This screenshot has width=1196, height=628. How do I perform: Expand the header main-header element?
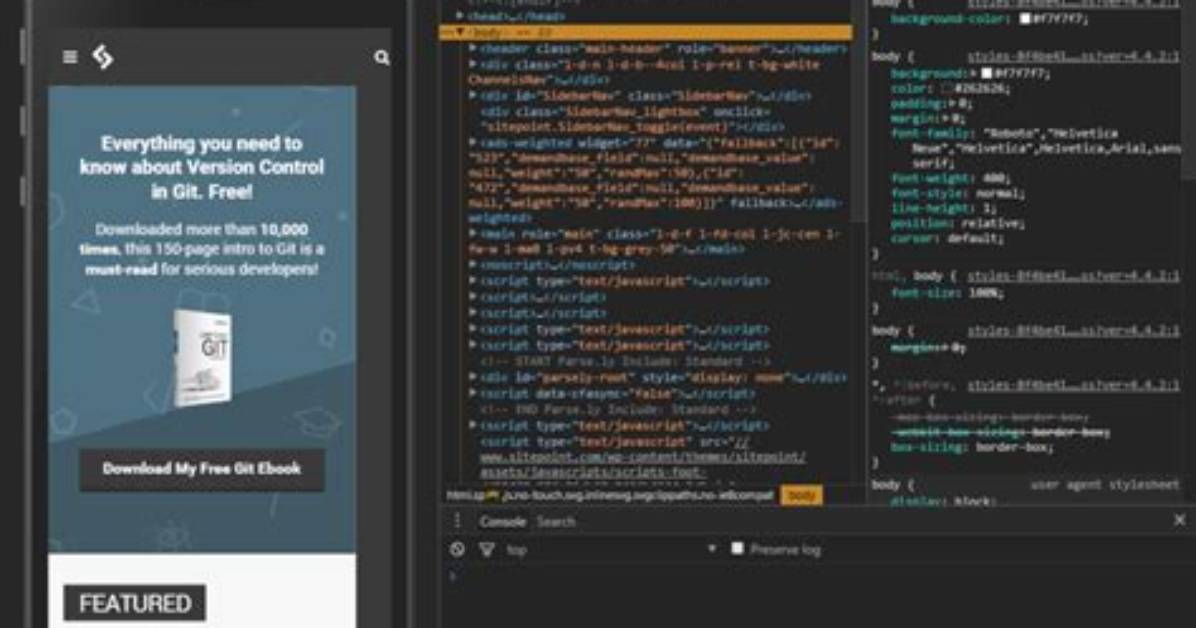pos(473,48)
